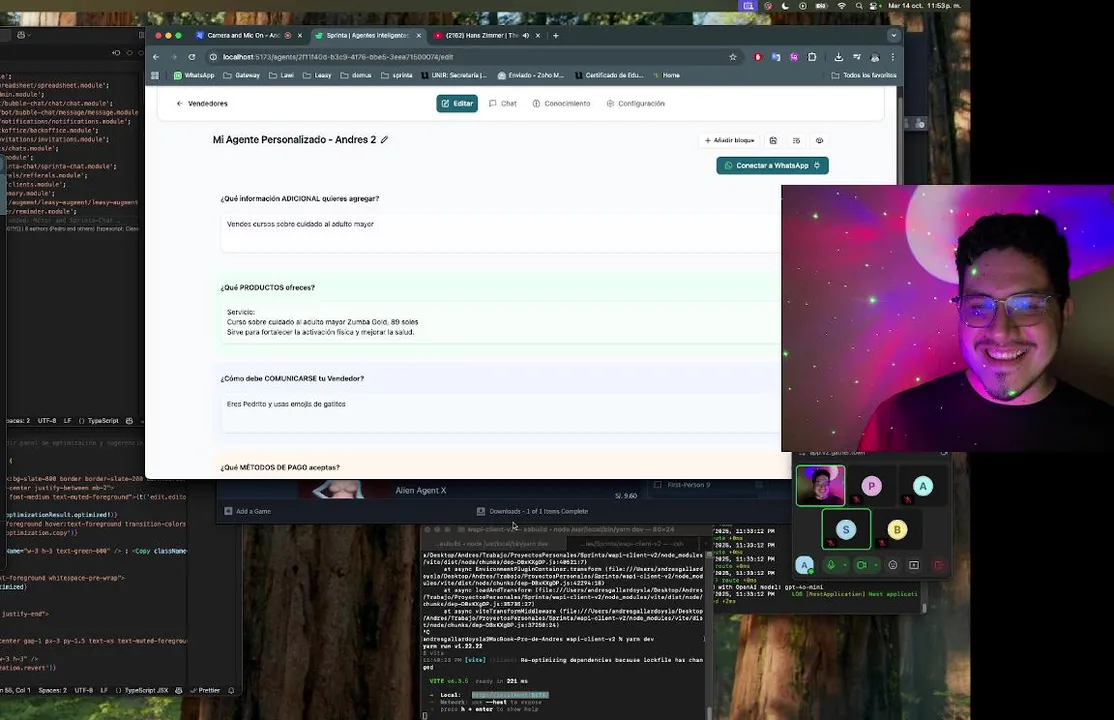Click the browser forward arrow
This screenshot has width=1114, height=720.
click(174, 57)
